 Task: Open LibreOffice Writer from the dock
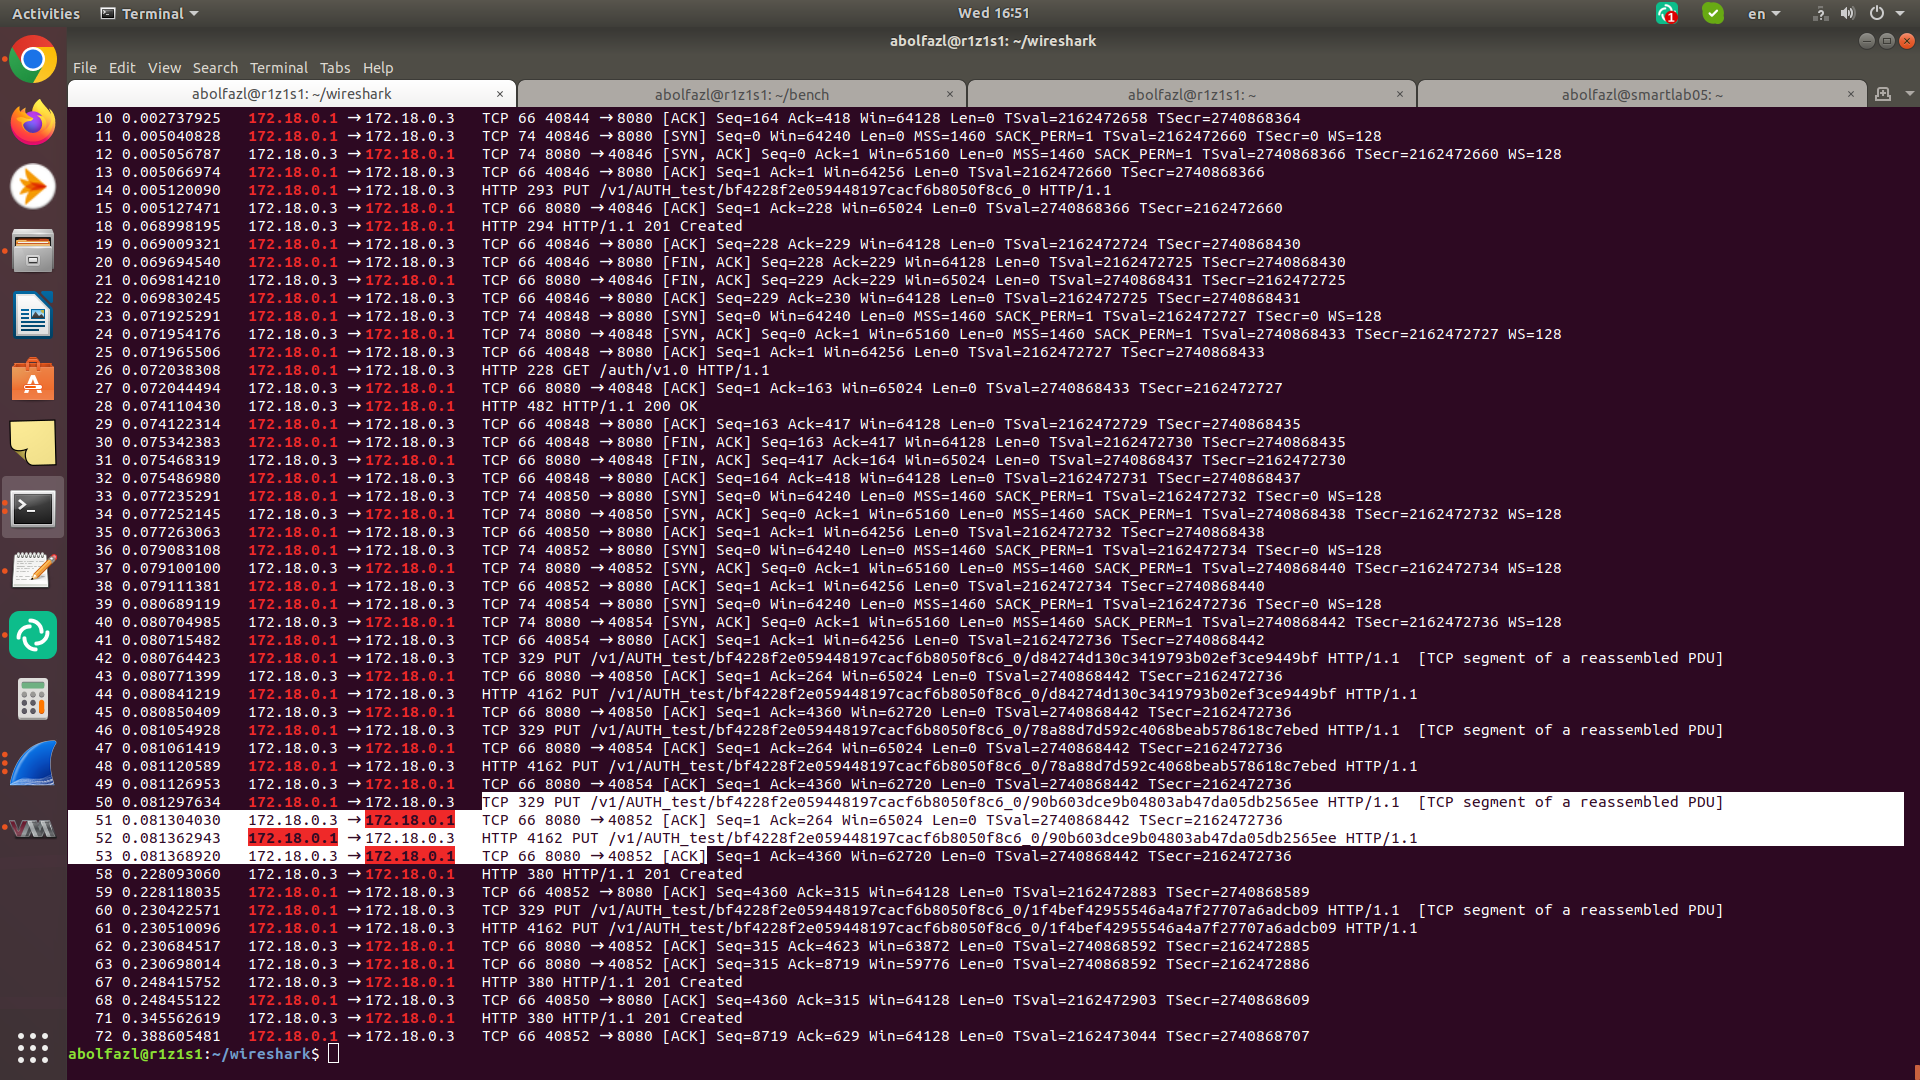33,316
